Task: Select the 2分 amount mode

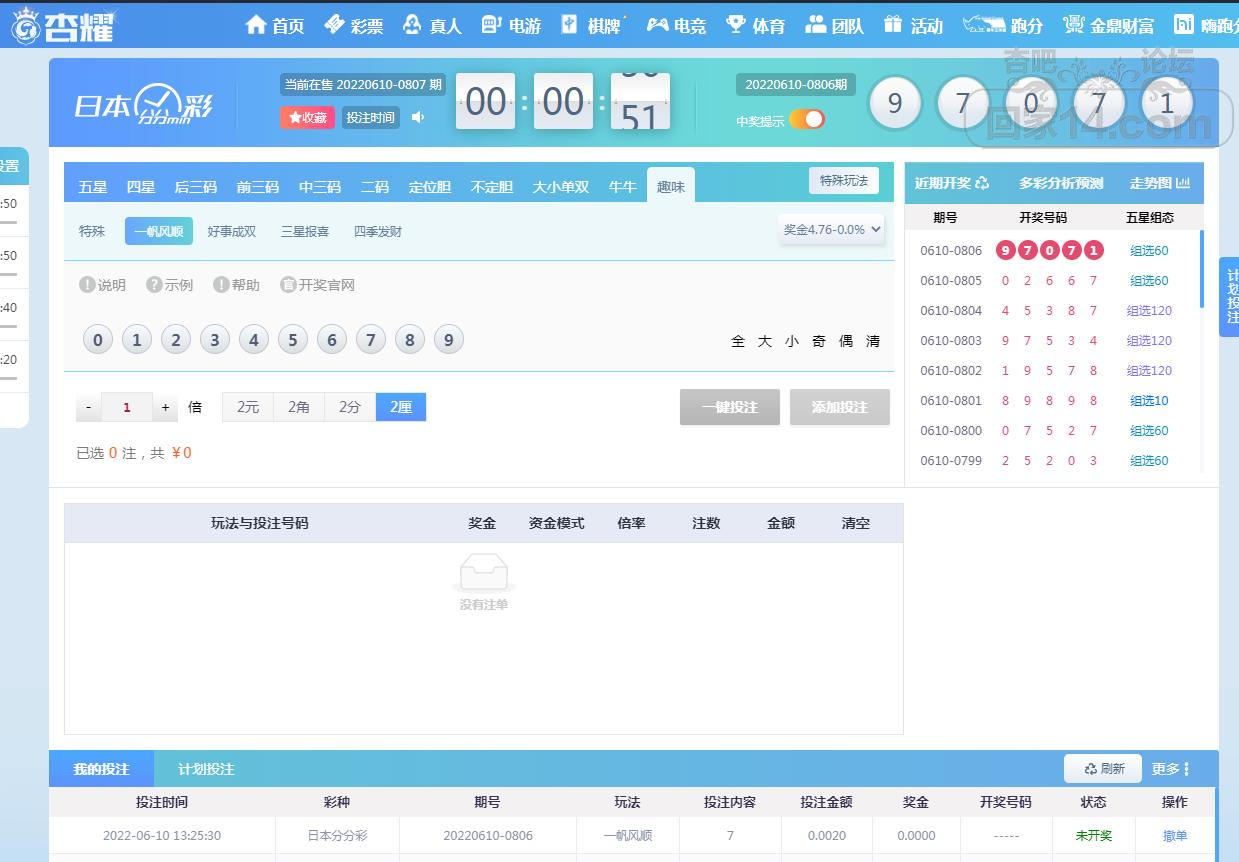Action: click(x=349, y=407)
